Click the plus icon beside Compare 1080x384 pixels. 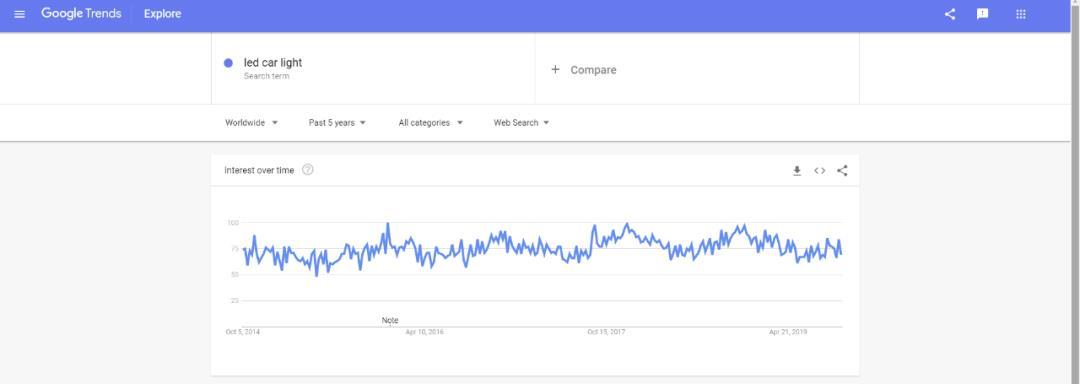point(555,70)
